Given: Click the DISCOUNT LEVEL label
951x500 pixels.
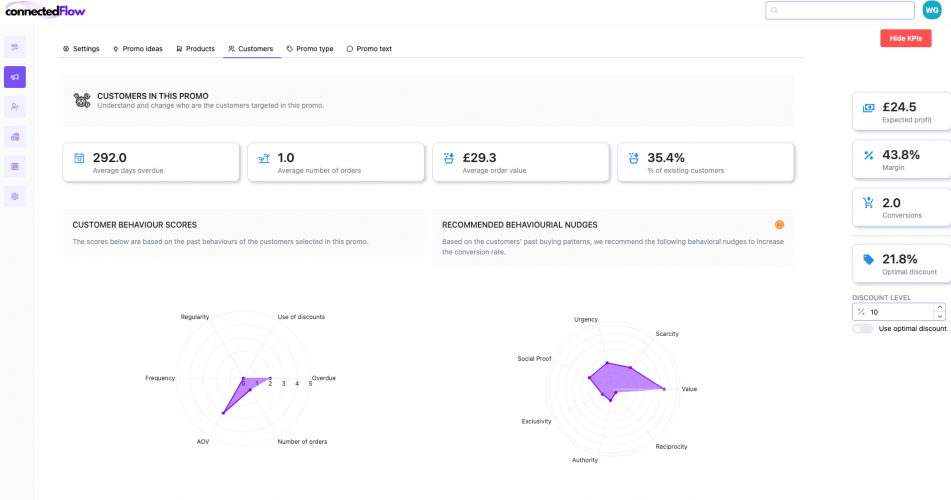Looking at the screenshot, I should (x=881, y=297).
